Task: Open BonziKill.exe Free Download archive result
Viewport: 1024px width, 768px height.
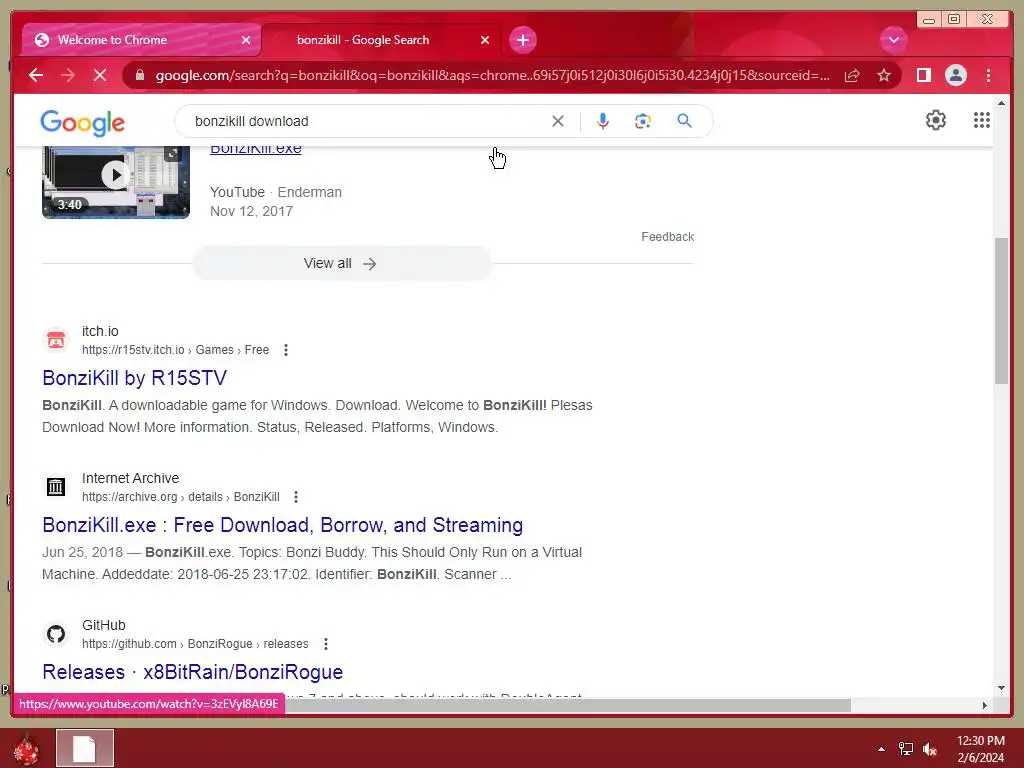Action: [x=283, y=525]
